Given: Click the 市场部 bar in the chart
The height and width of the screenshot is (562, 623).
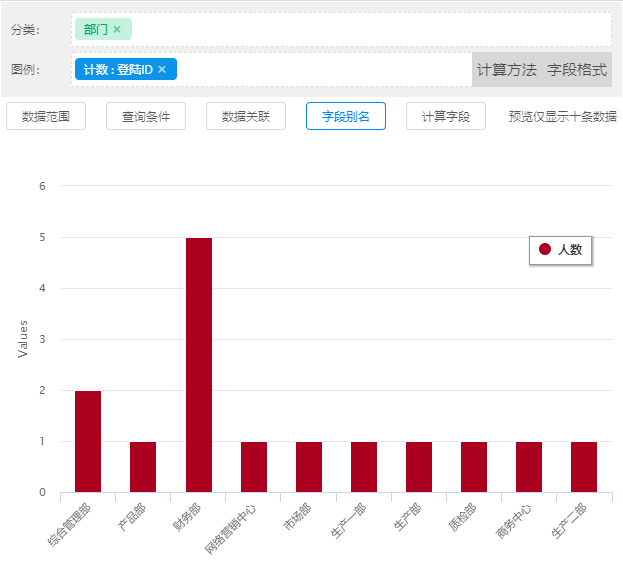Looking at the screenshot, I should 309,467.
